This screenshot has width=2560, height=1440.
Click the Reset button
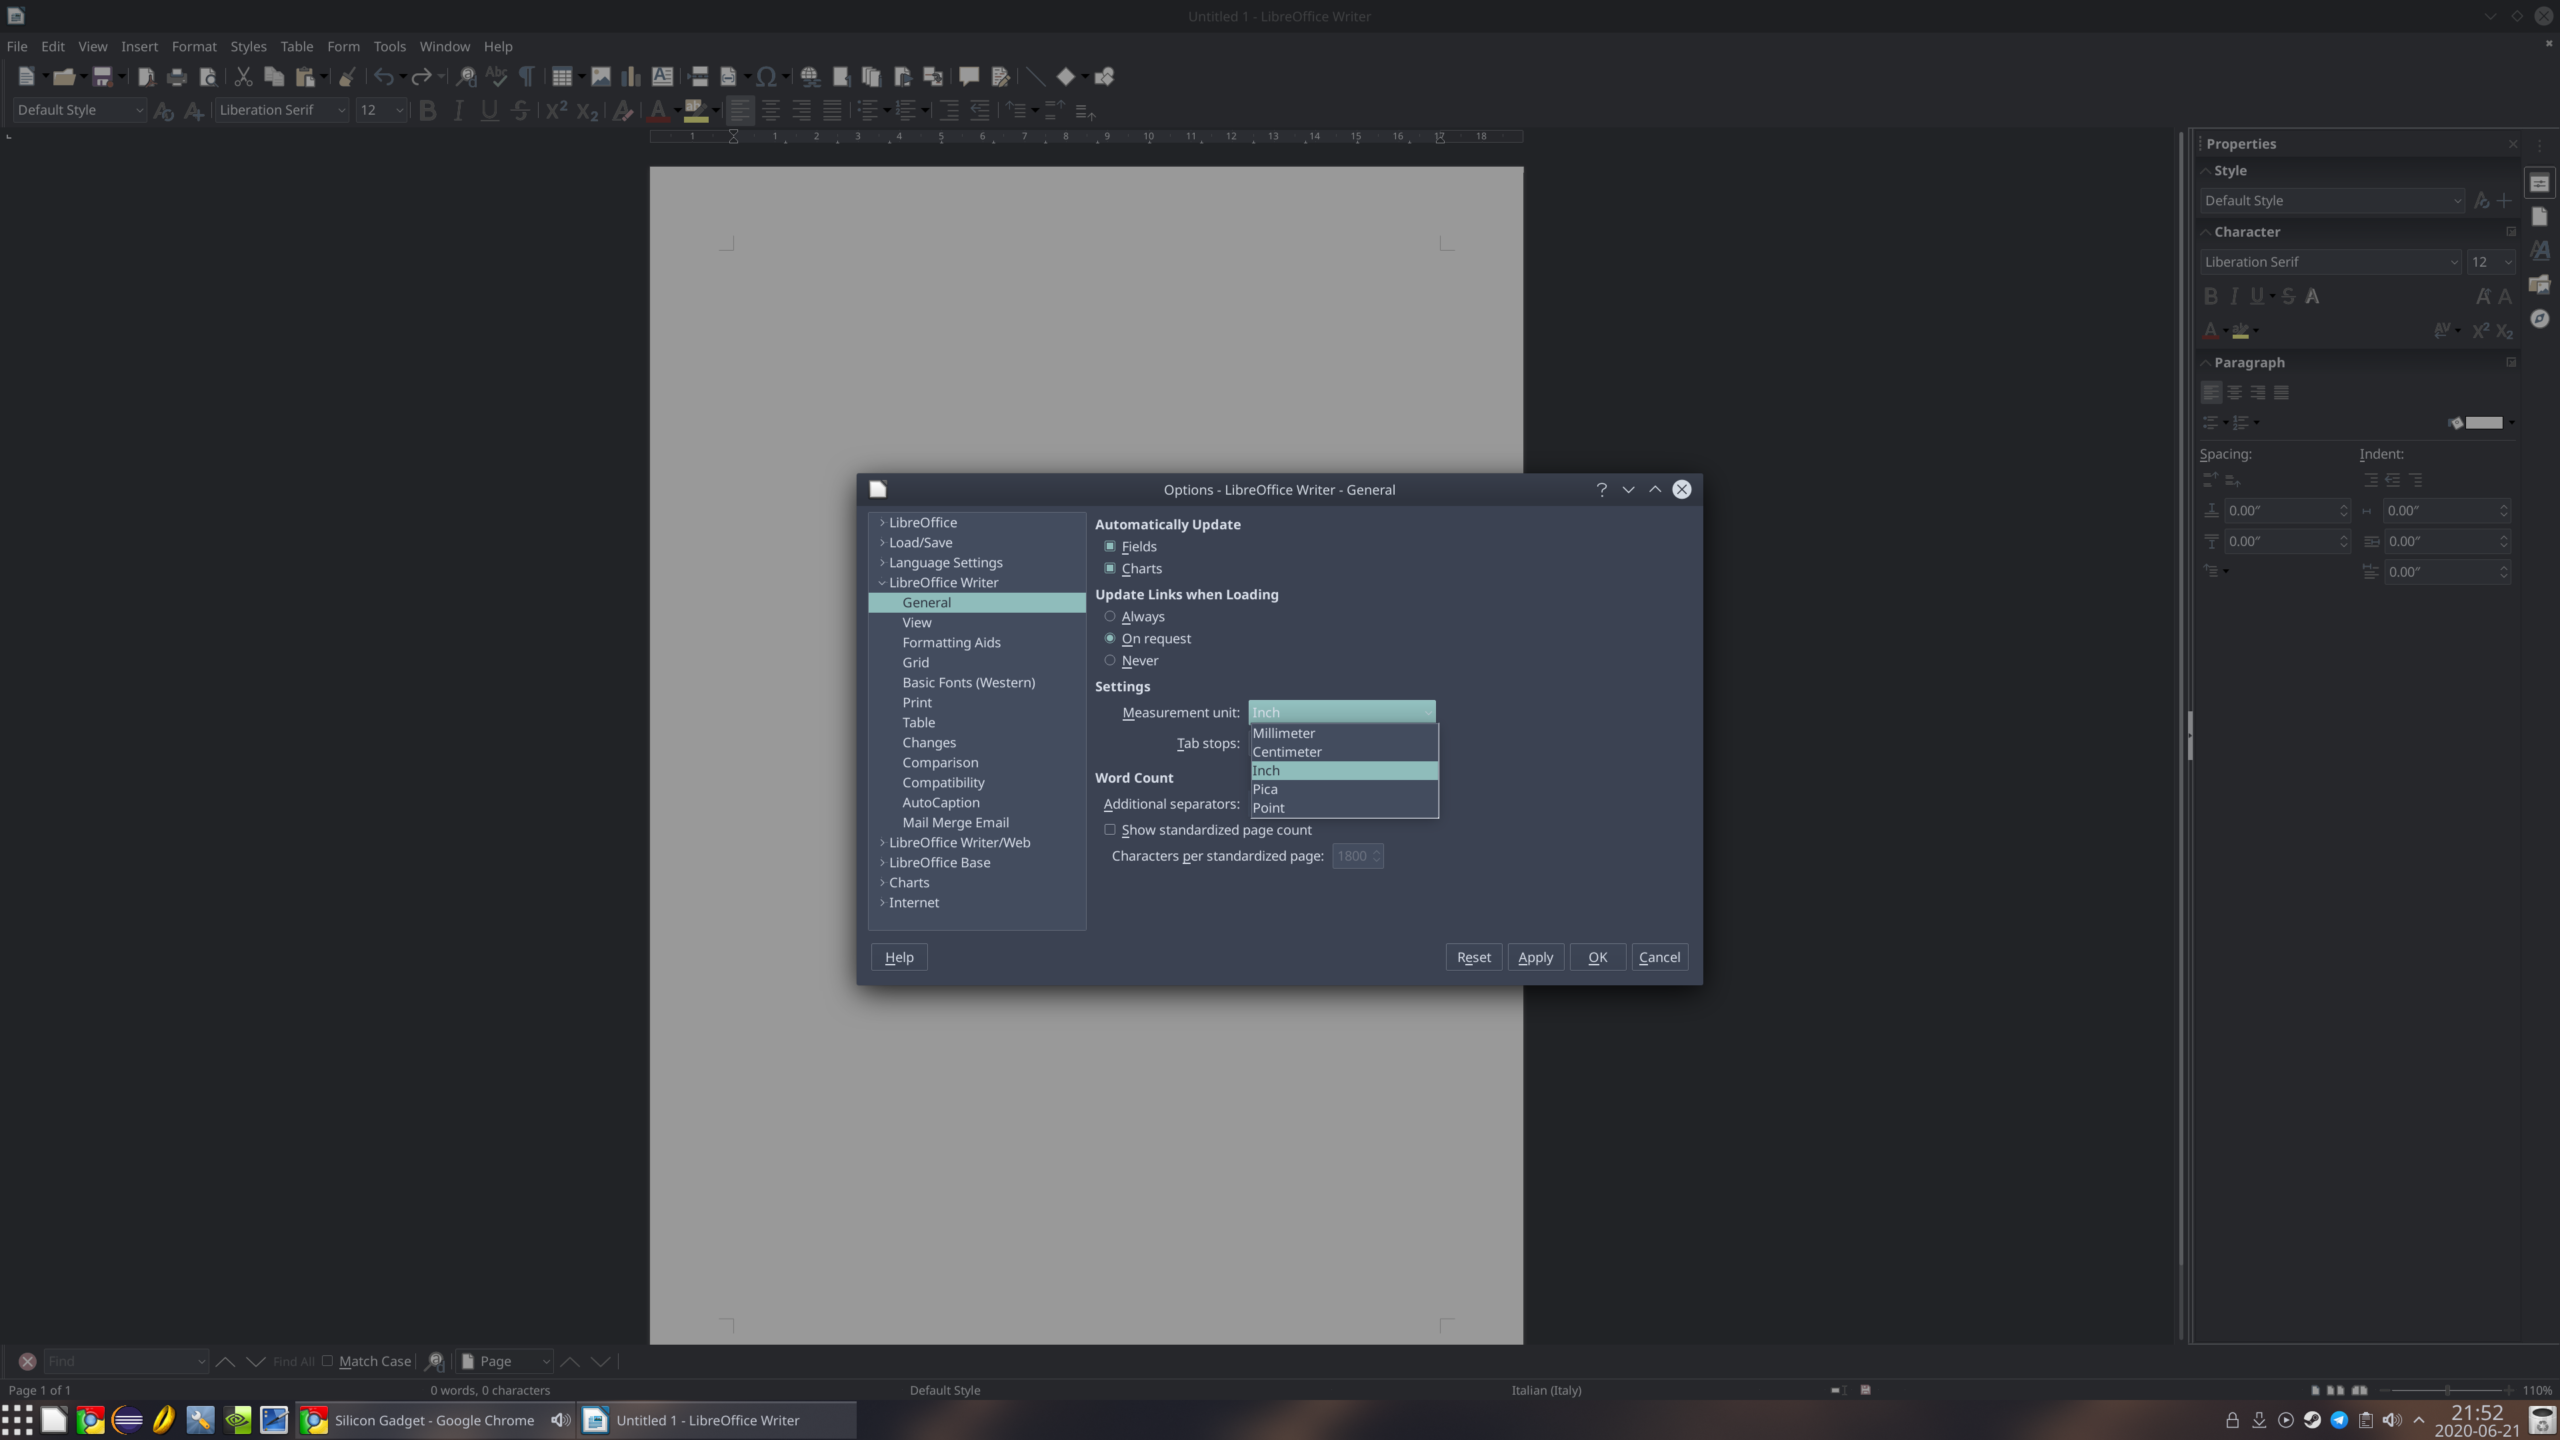click(1473, 957)
